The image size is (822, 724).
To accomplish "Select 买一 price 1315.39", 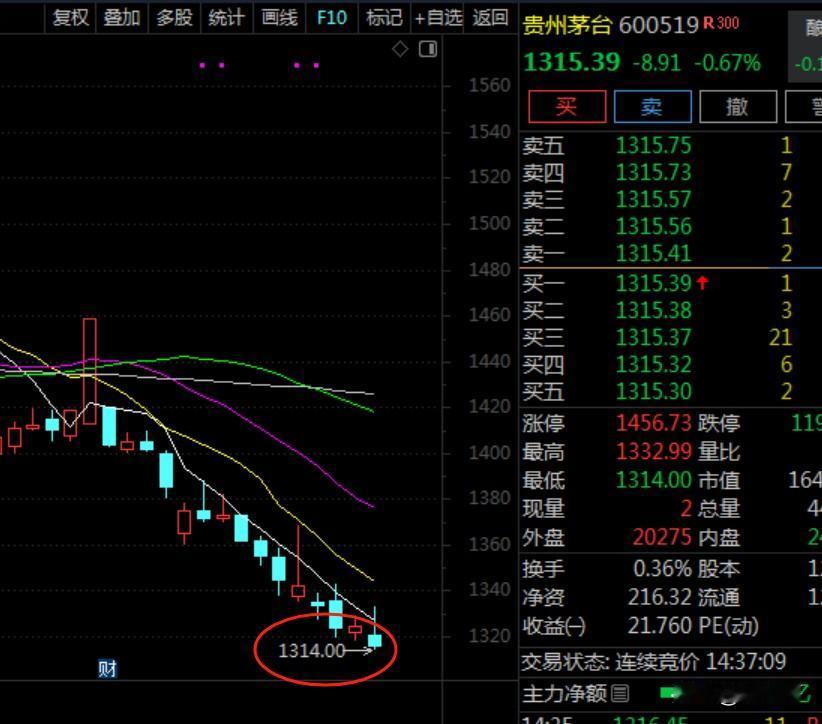I will pos(654,284).
